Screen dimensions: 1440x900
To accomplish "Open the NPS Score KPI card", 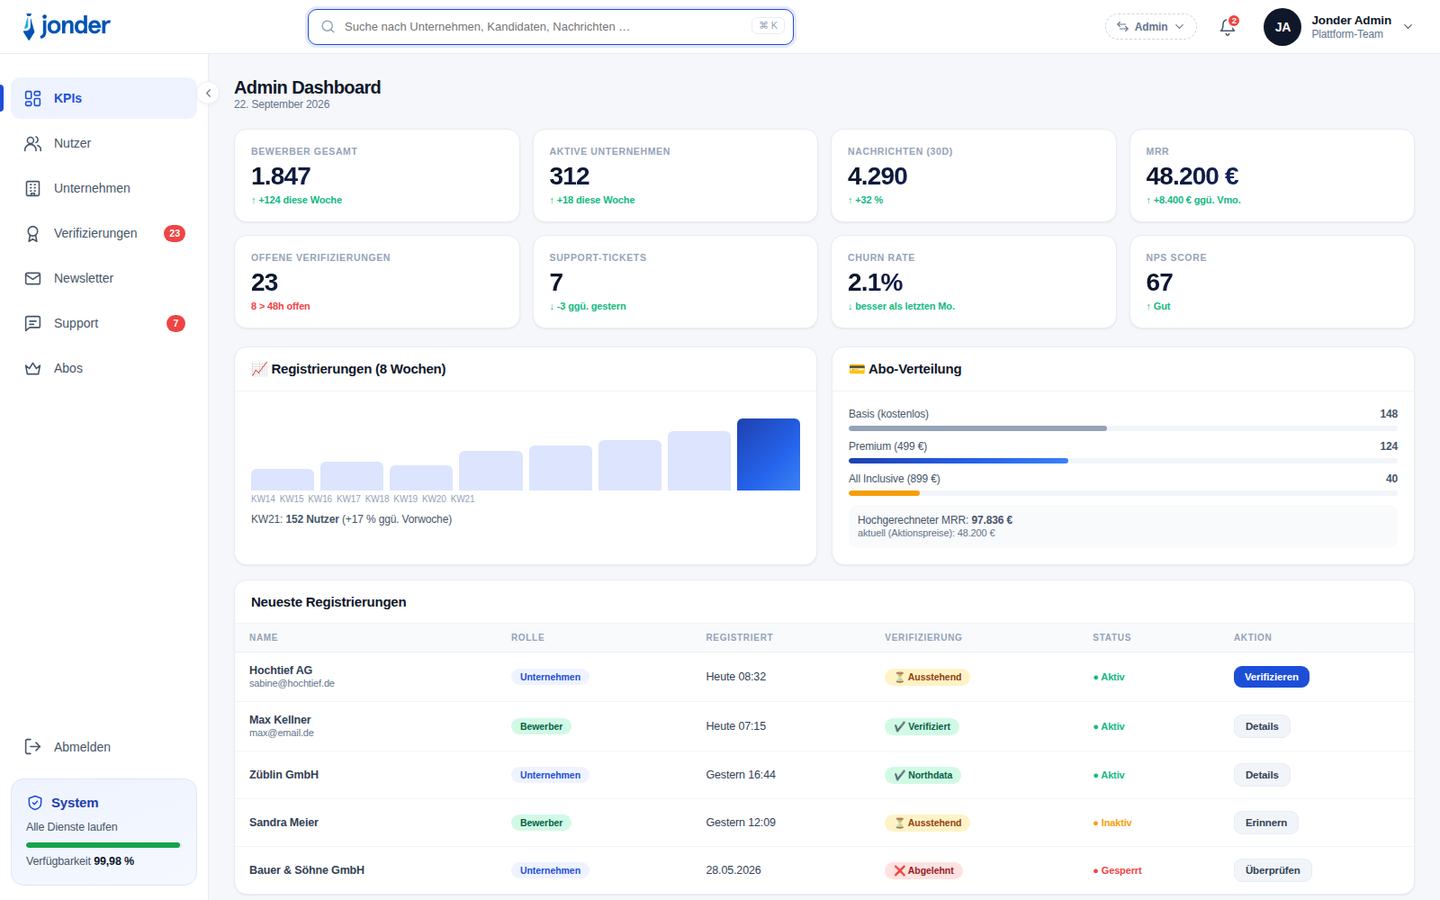I will click(x=1272, y=282).
